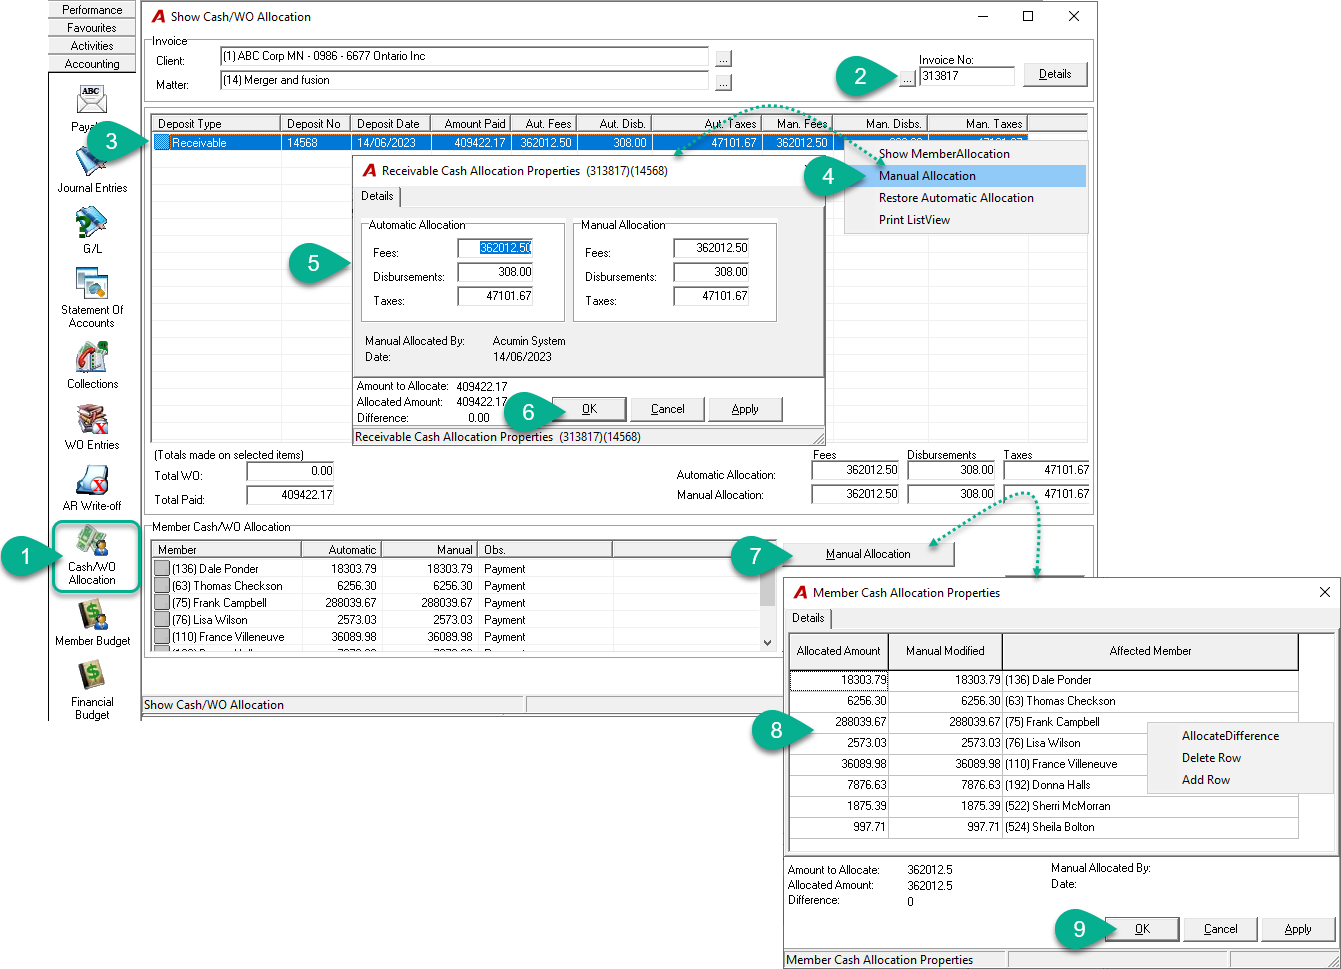Click OK in Receivable Cash Allocation Properties
Screen dimensions: 1341x969
pos(589,409)
